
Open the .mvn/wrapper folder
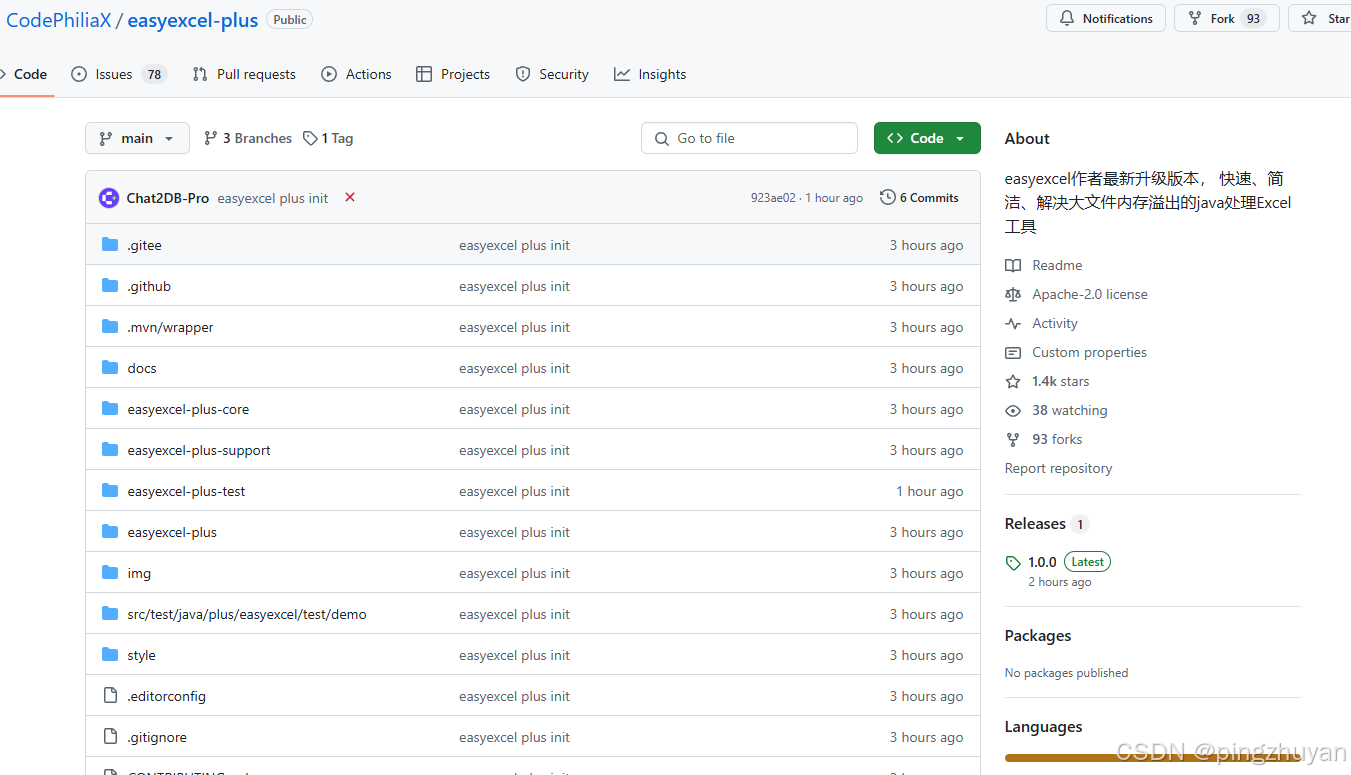click(x=170, y=327)
